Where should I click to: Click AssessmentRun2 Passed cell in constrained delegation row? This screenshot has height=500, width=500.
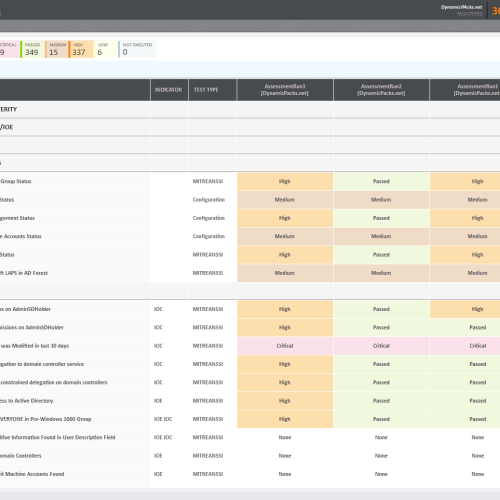(x=381, y=382)
